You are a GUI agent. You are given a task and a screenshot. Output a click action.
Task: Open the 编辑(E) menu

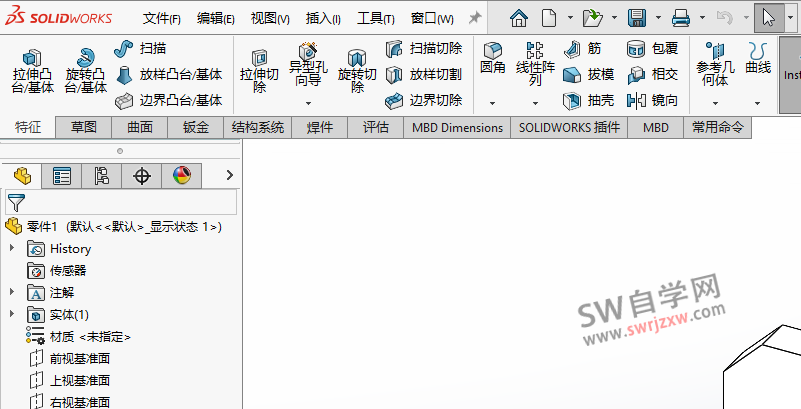tap(216, 19)
